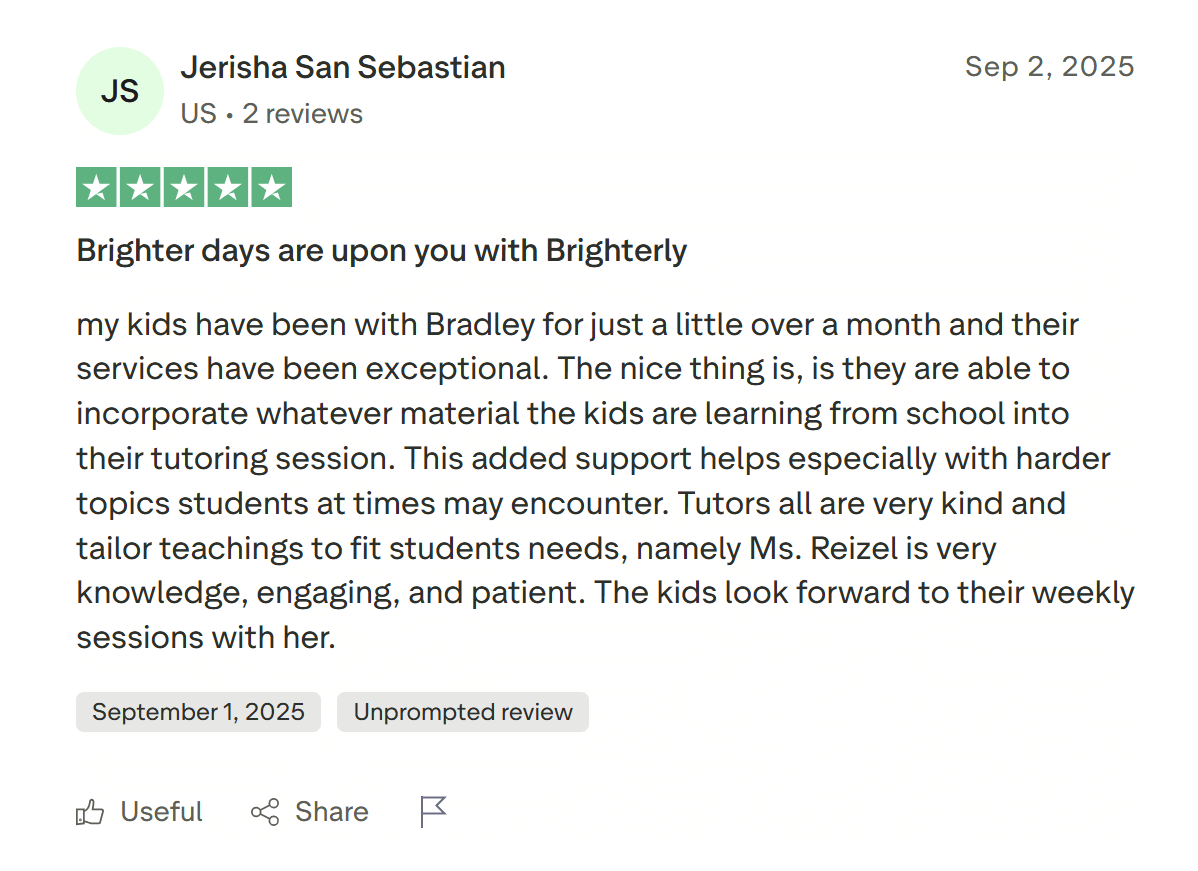Viewport: 1198px width, 871px height.
Task: Click the second star in the five-star row
Action: click(x=140, y=187)
